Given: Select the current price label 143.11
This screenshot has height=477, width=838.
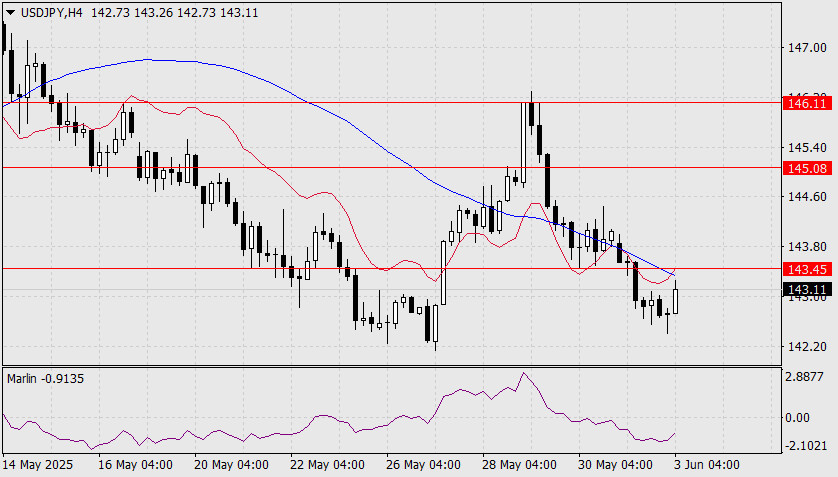Looking at the screenshot, I should point(807,290).
